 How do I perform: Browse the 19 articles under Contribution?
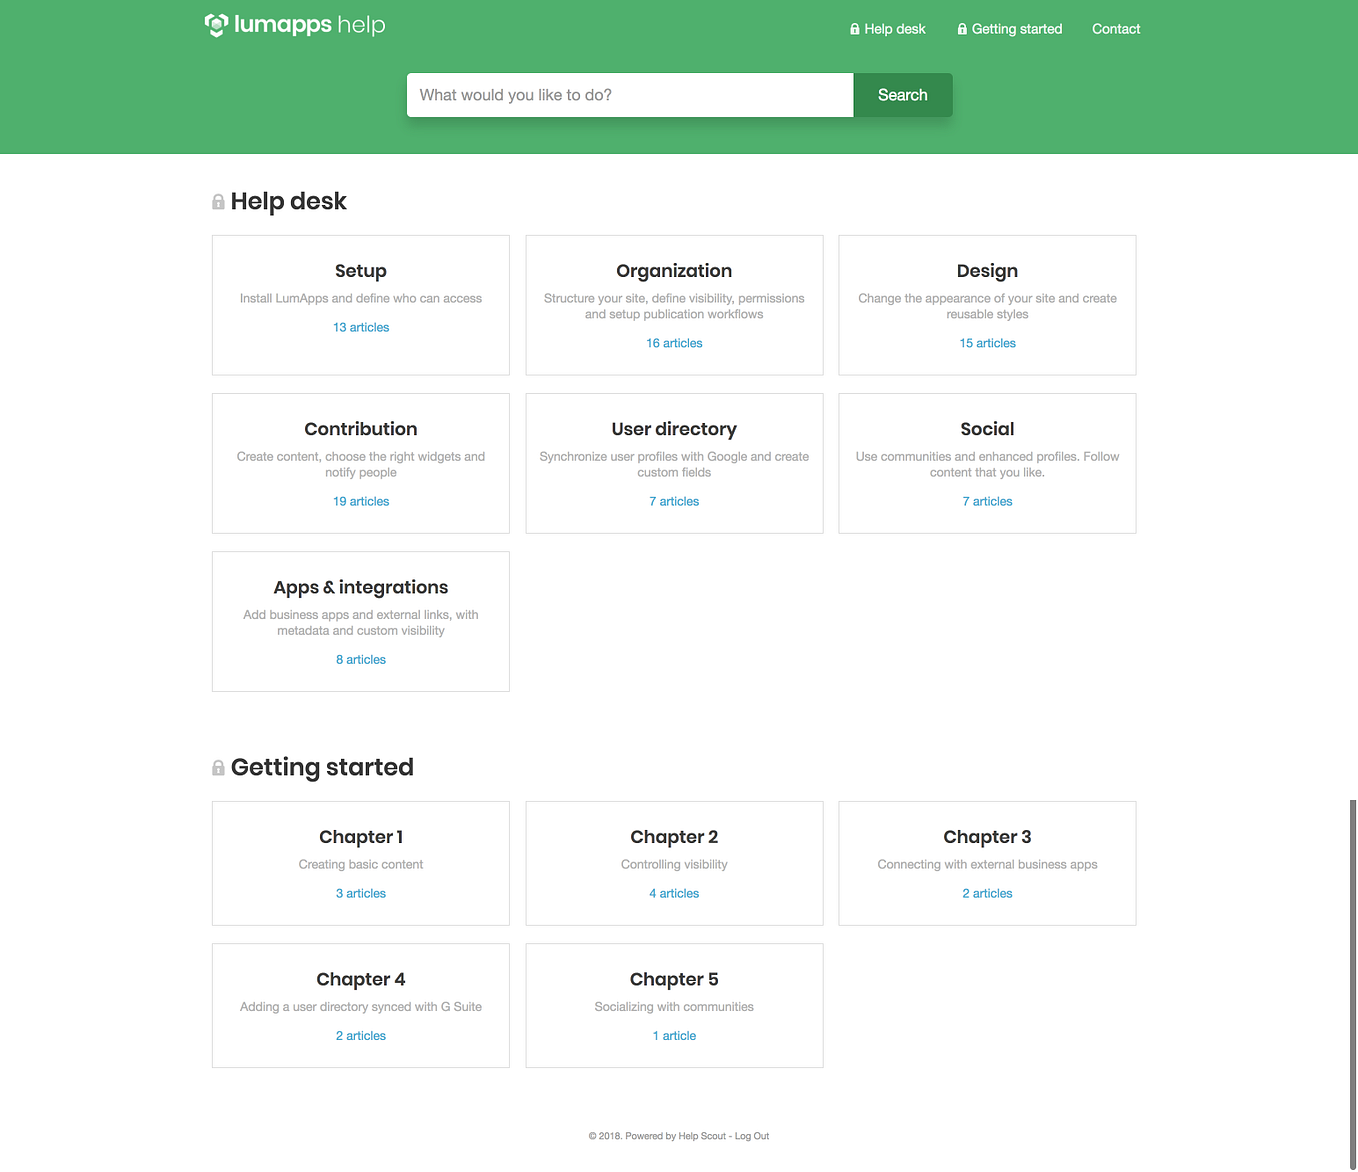point(360,501)
